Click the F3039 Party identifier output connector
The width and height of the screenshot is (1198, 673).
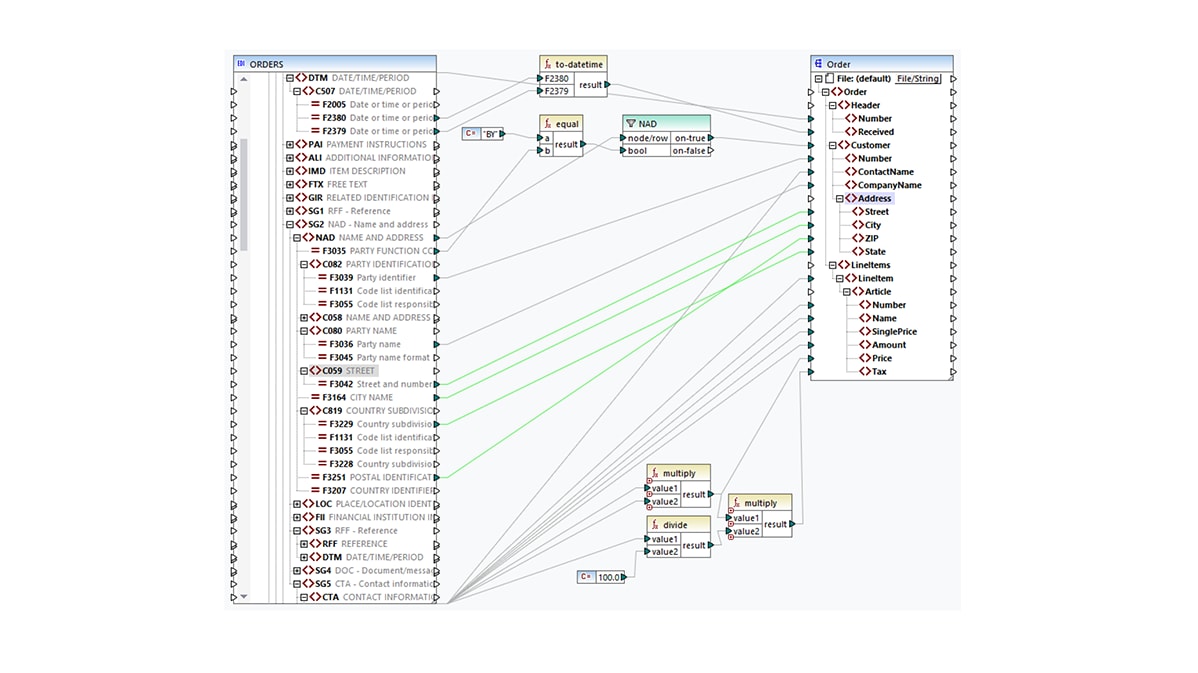tap(436, 277)
